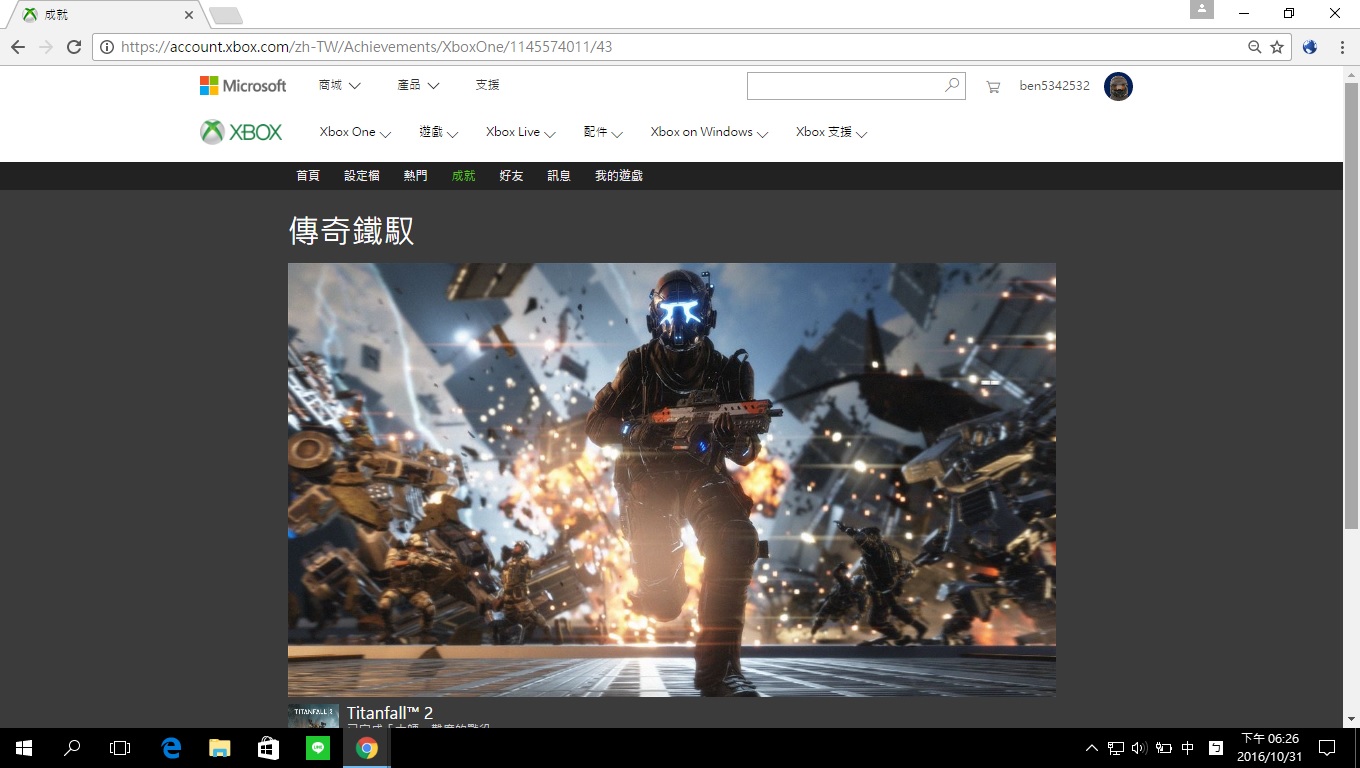The image size is (1360, 768).
Task: Reload the Xbox achievements page
Action: coord(74,47)
